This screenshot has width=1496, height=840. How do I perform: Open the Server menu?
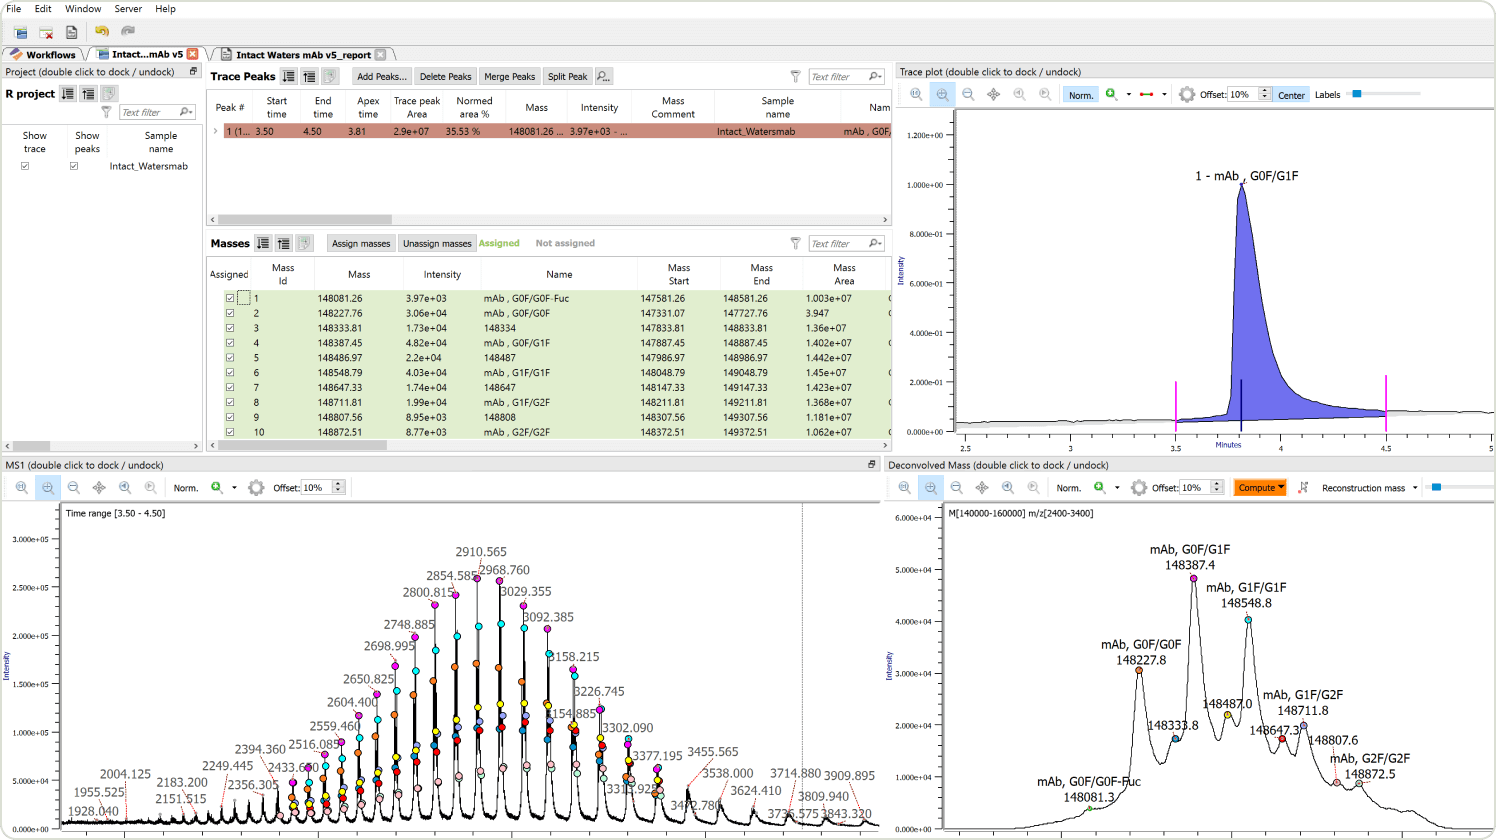click(x=127, y=9)
